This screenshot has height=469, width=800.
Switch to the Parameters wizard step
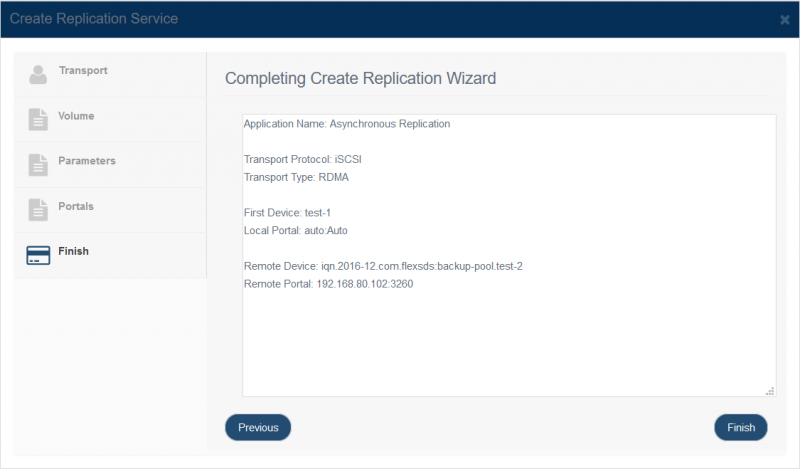point(87,161)
